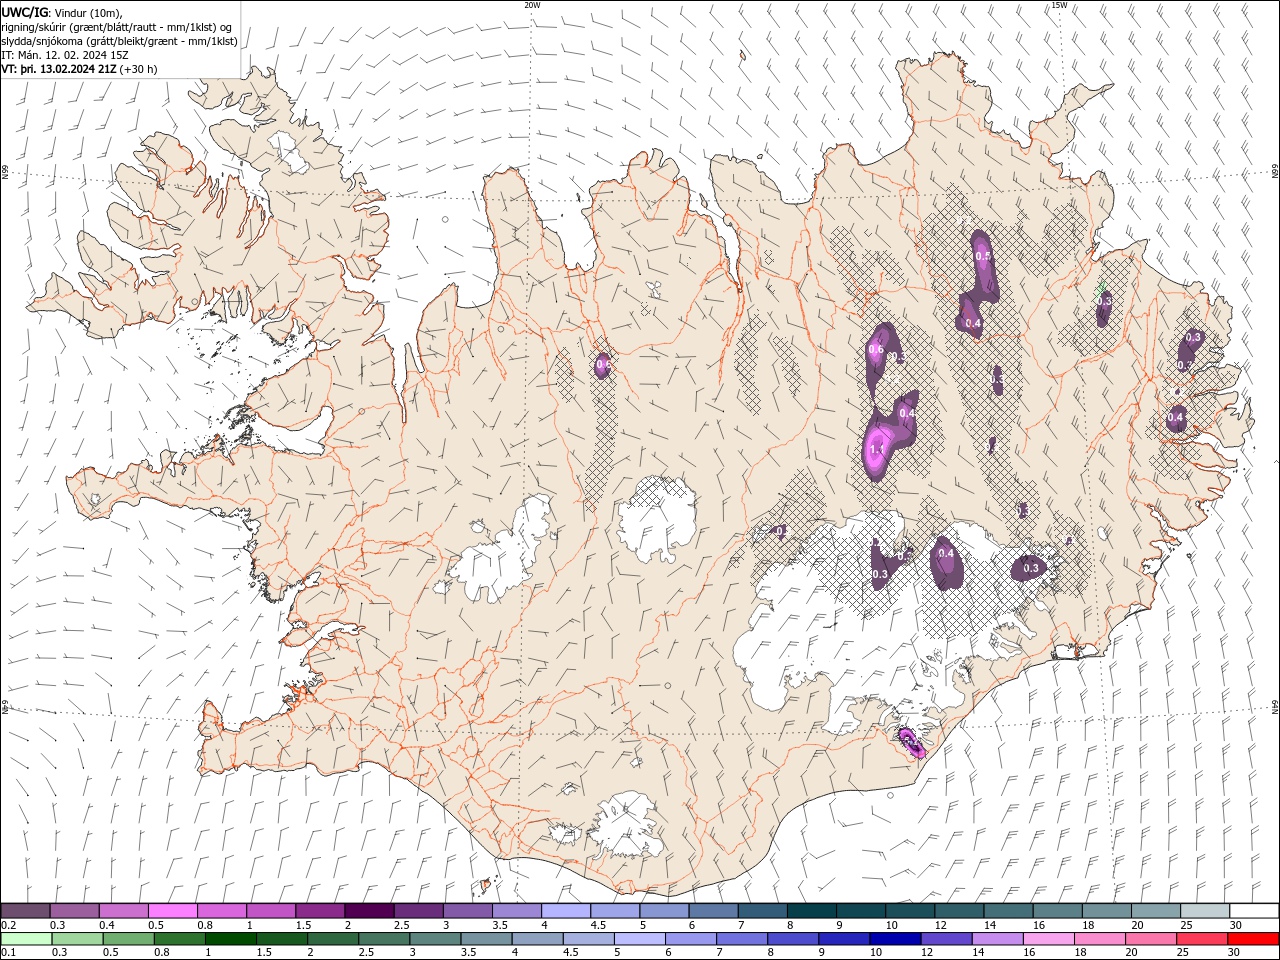Pick the light lavender 5–6 rain legend swatch
The height and width of the screenshot is (960, 1280).
coord(639,939)
